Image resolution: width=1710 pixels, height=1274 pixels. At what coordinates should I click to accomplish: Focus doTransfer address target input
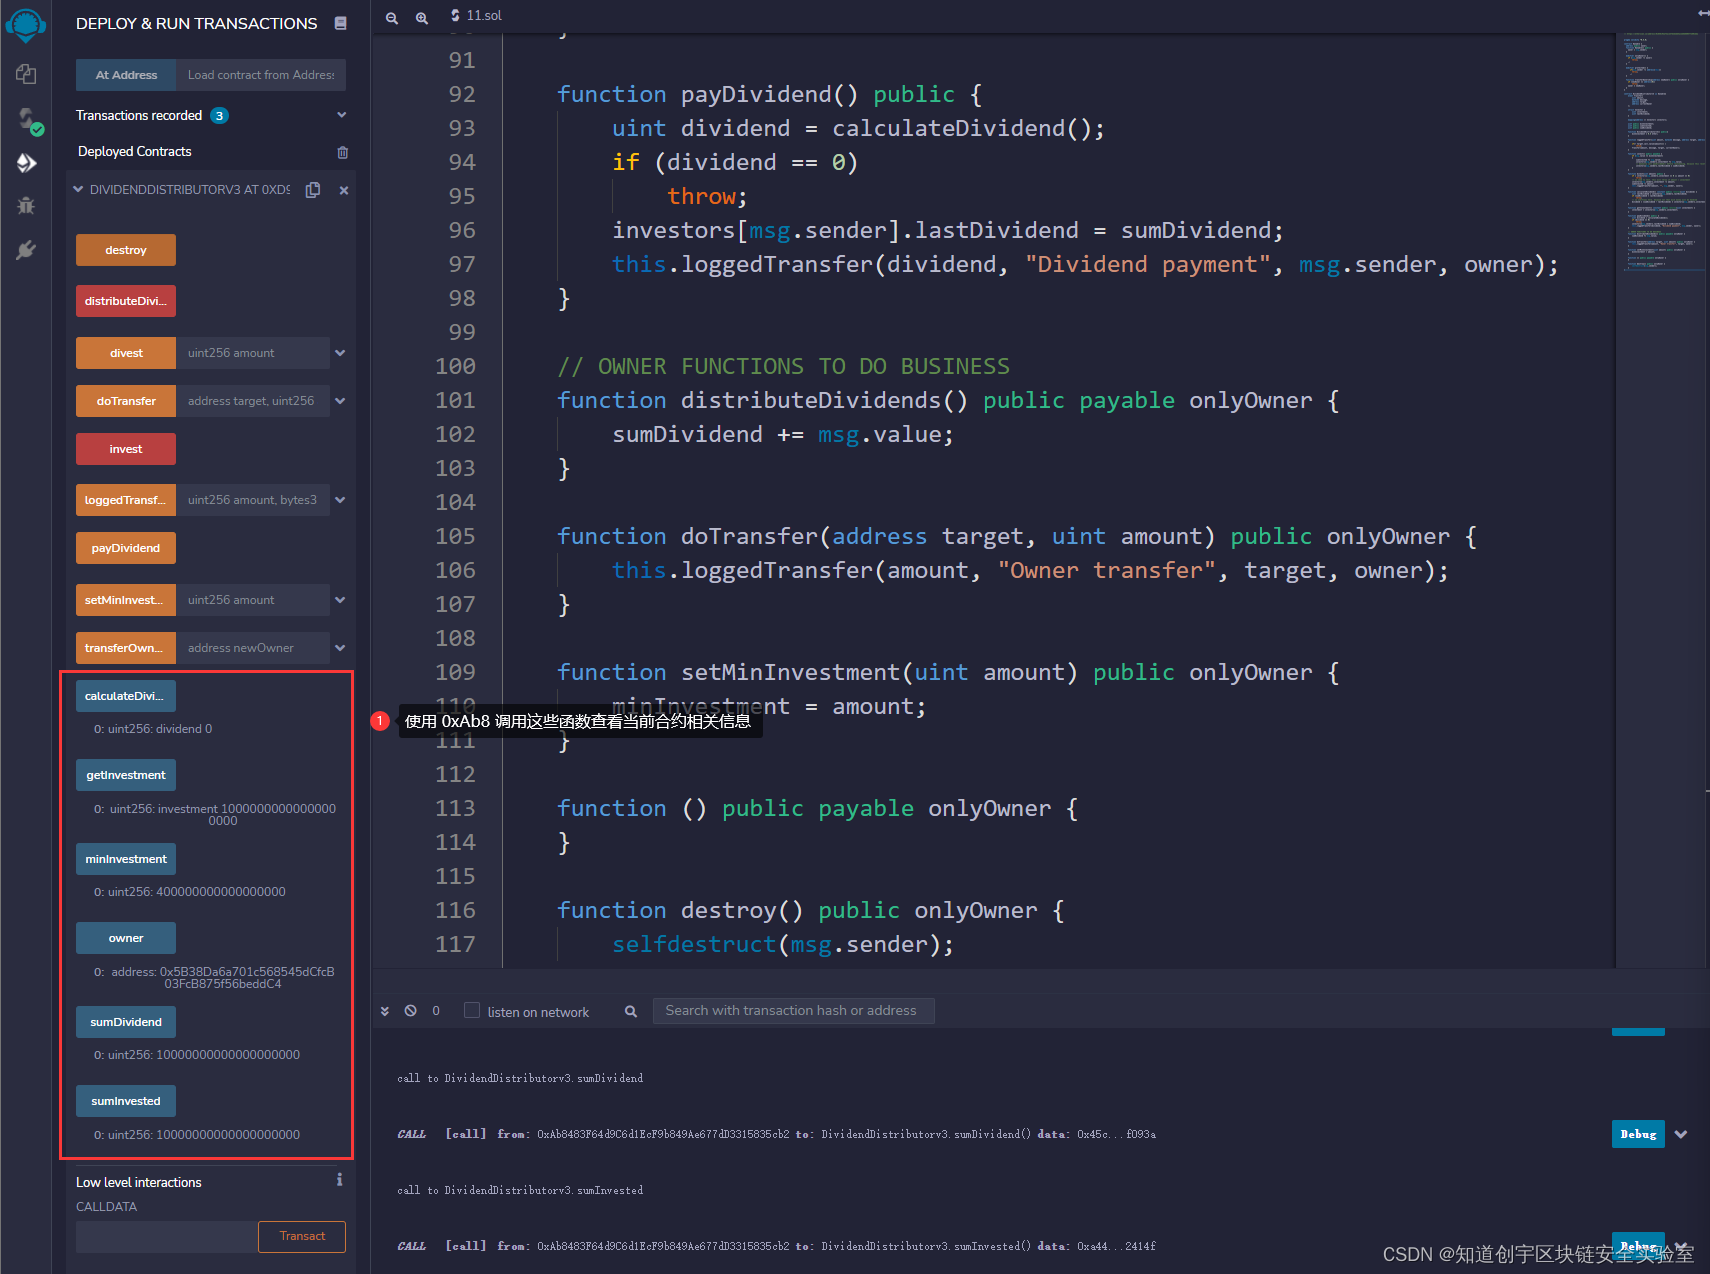pos(253,401)
